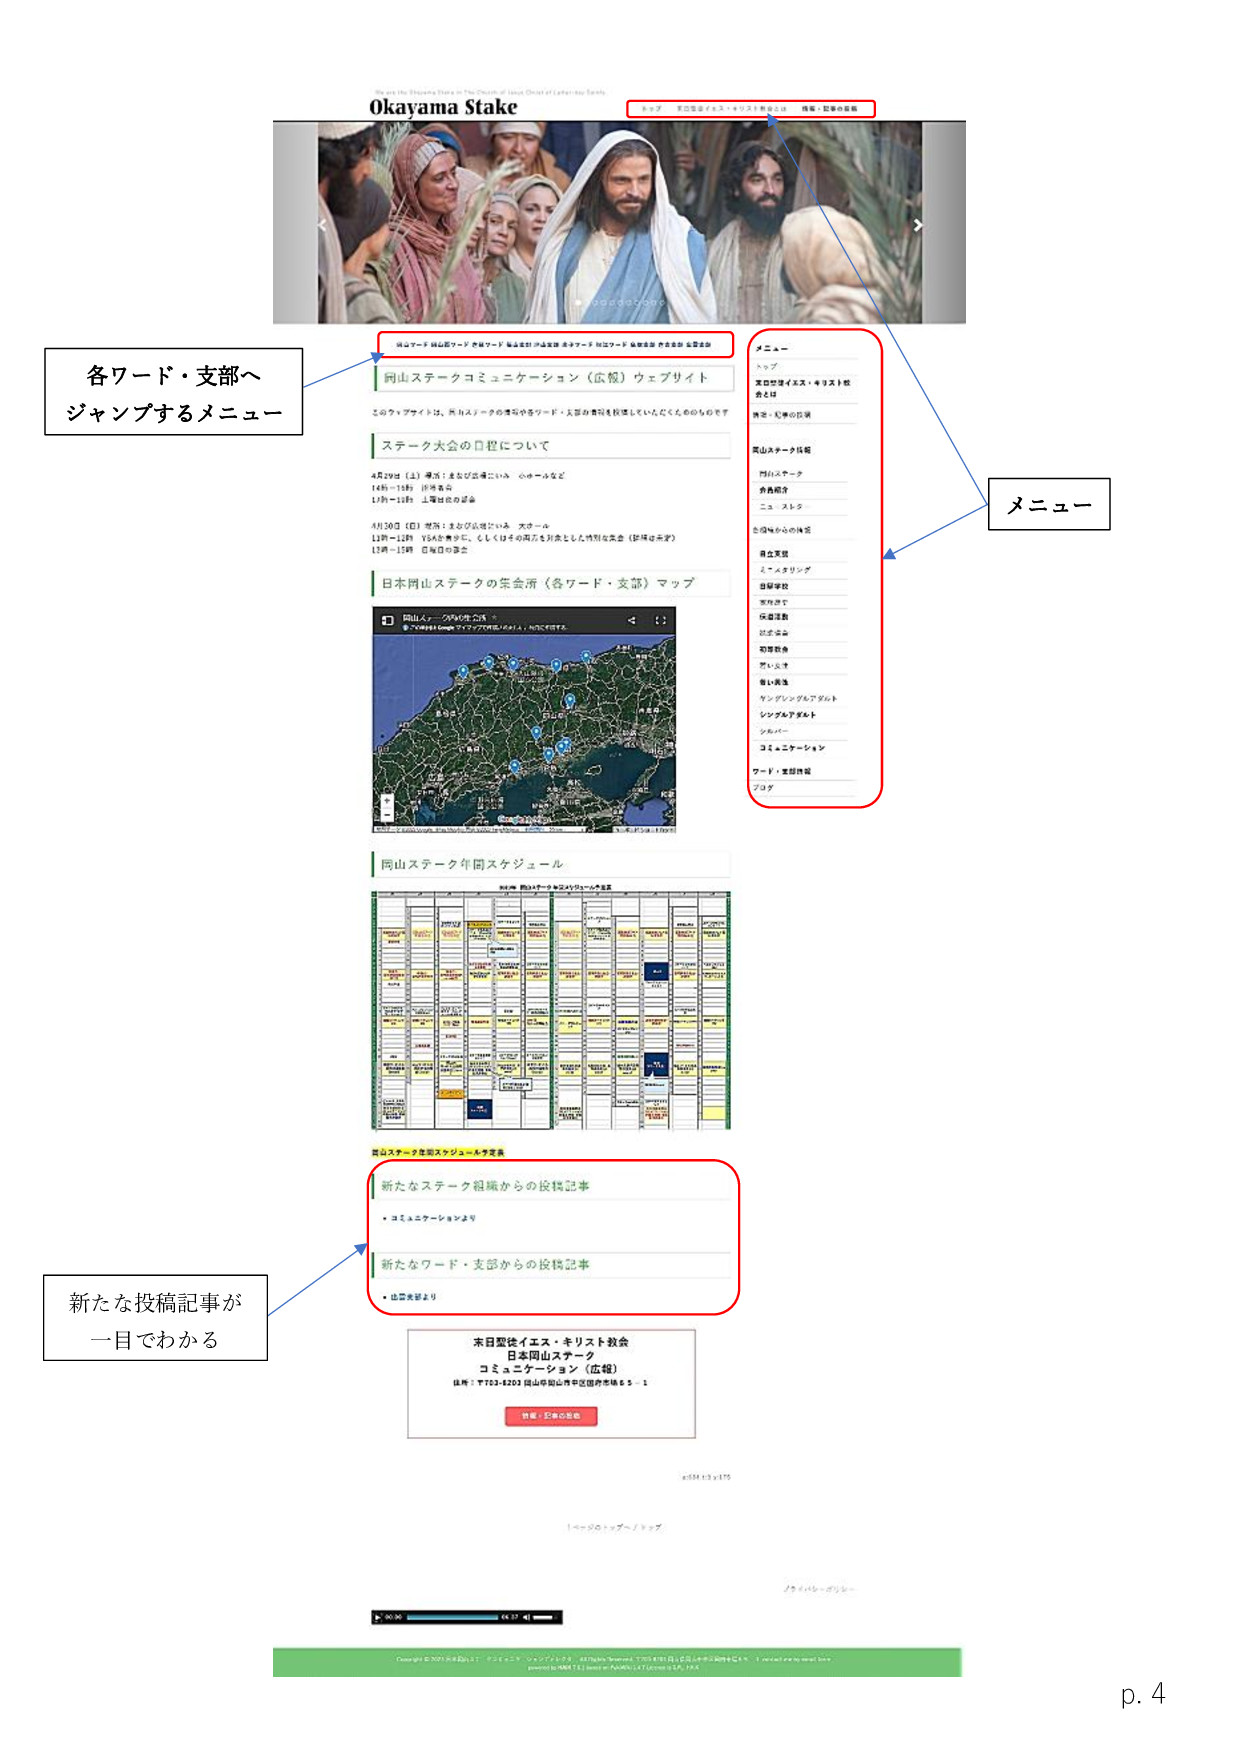
Task: Jump to 出雲支部 in the ward menu
Action: (x=698, y=344)
